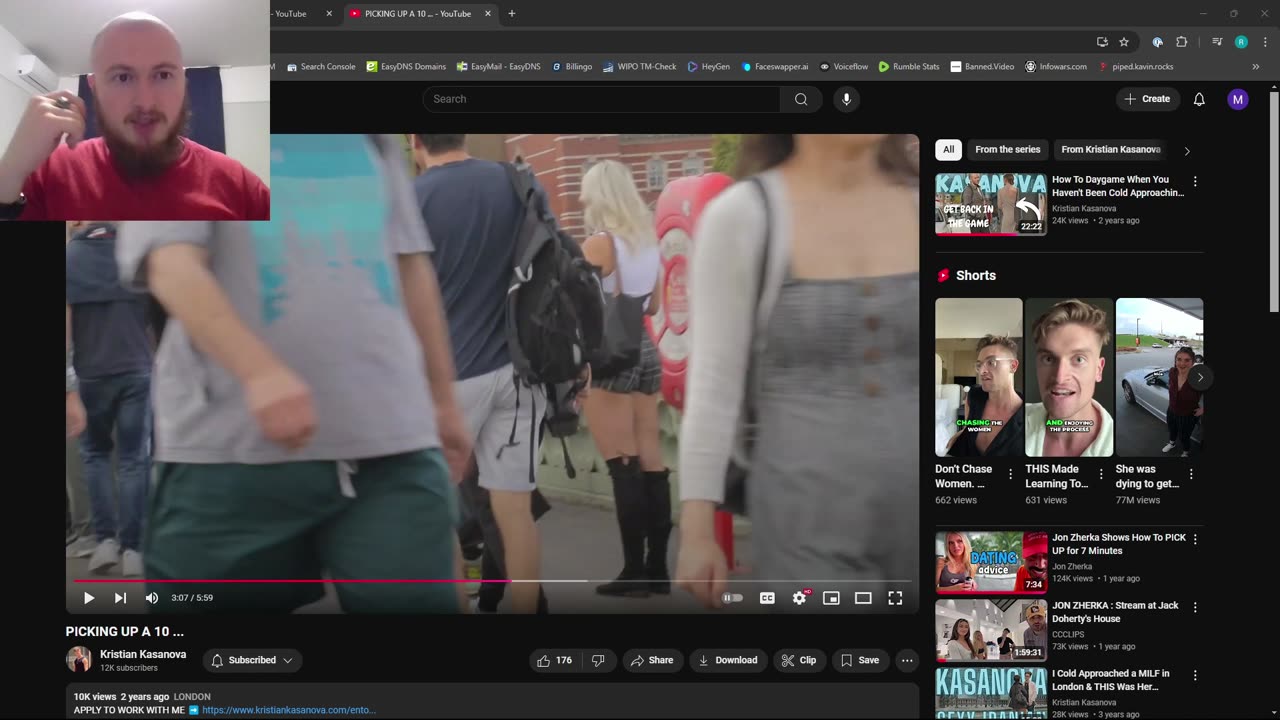Enter fullscreen video mode
Screen dimensions: 1280x720
tap(895, 598)
